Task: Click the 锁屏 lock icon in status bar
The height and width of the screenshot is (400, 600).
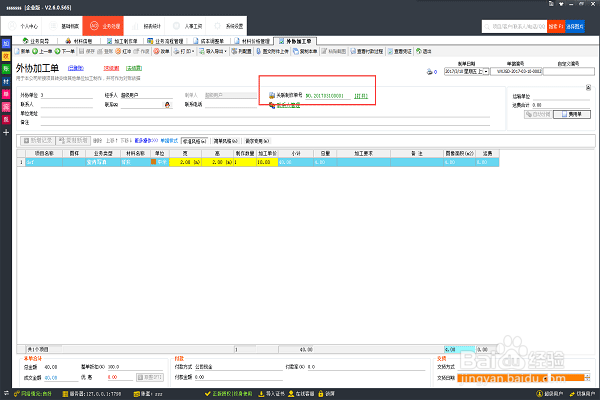Action: coord(321,393)
